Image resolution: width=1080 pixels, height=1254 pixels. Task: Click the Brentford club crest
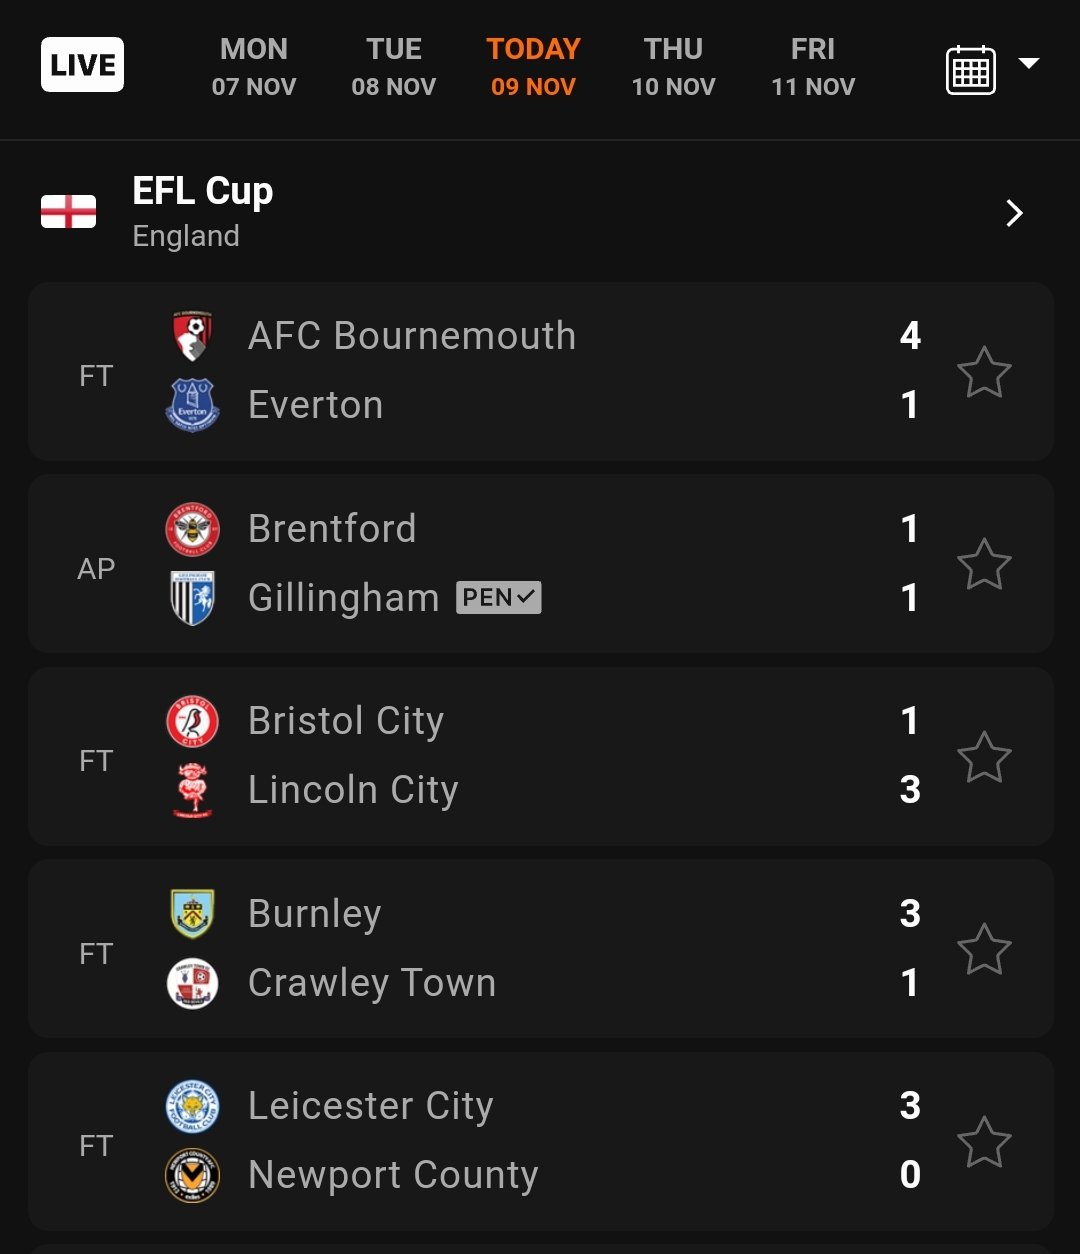192,529
